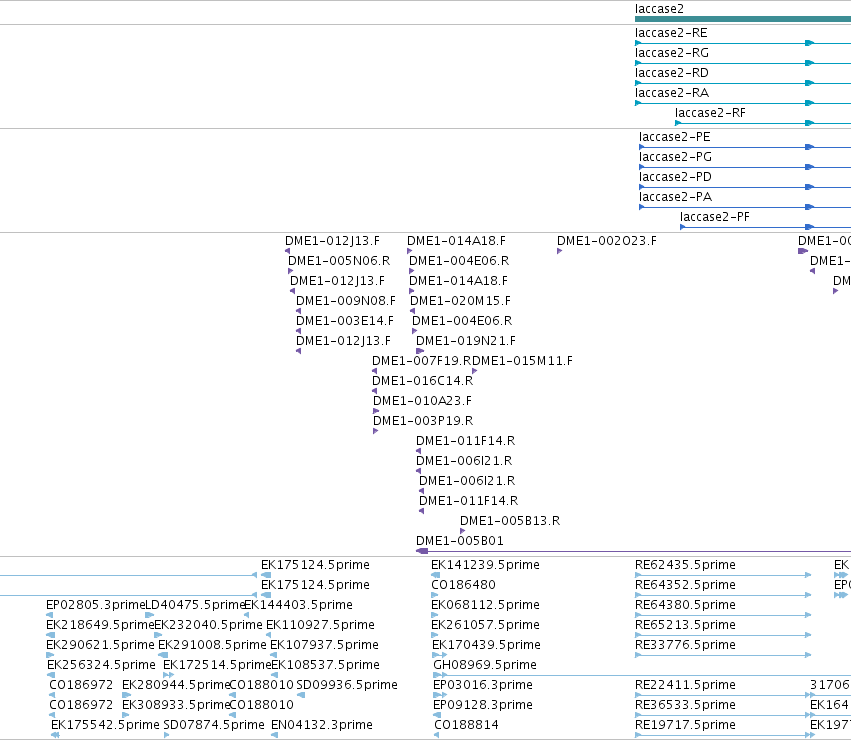Click the EK261057.5prime EST label

click(x=485, y=625)
